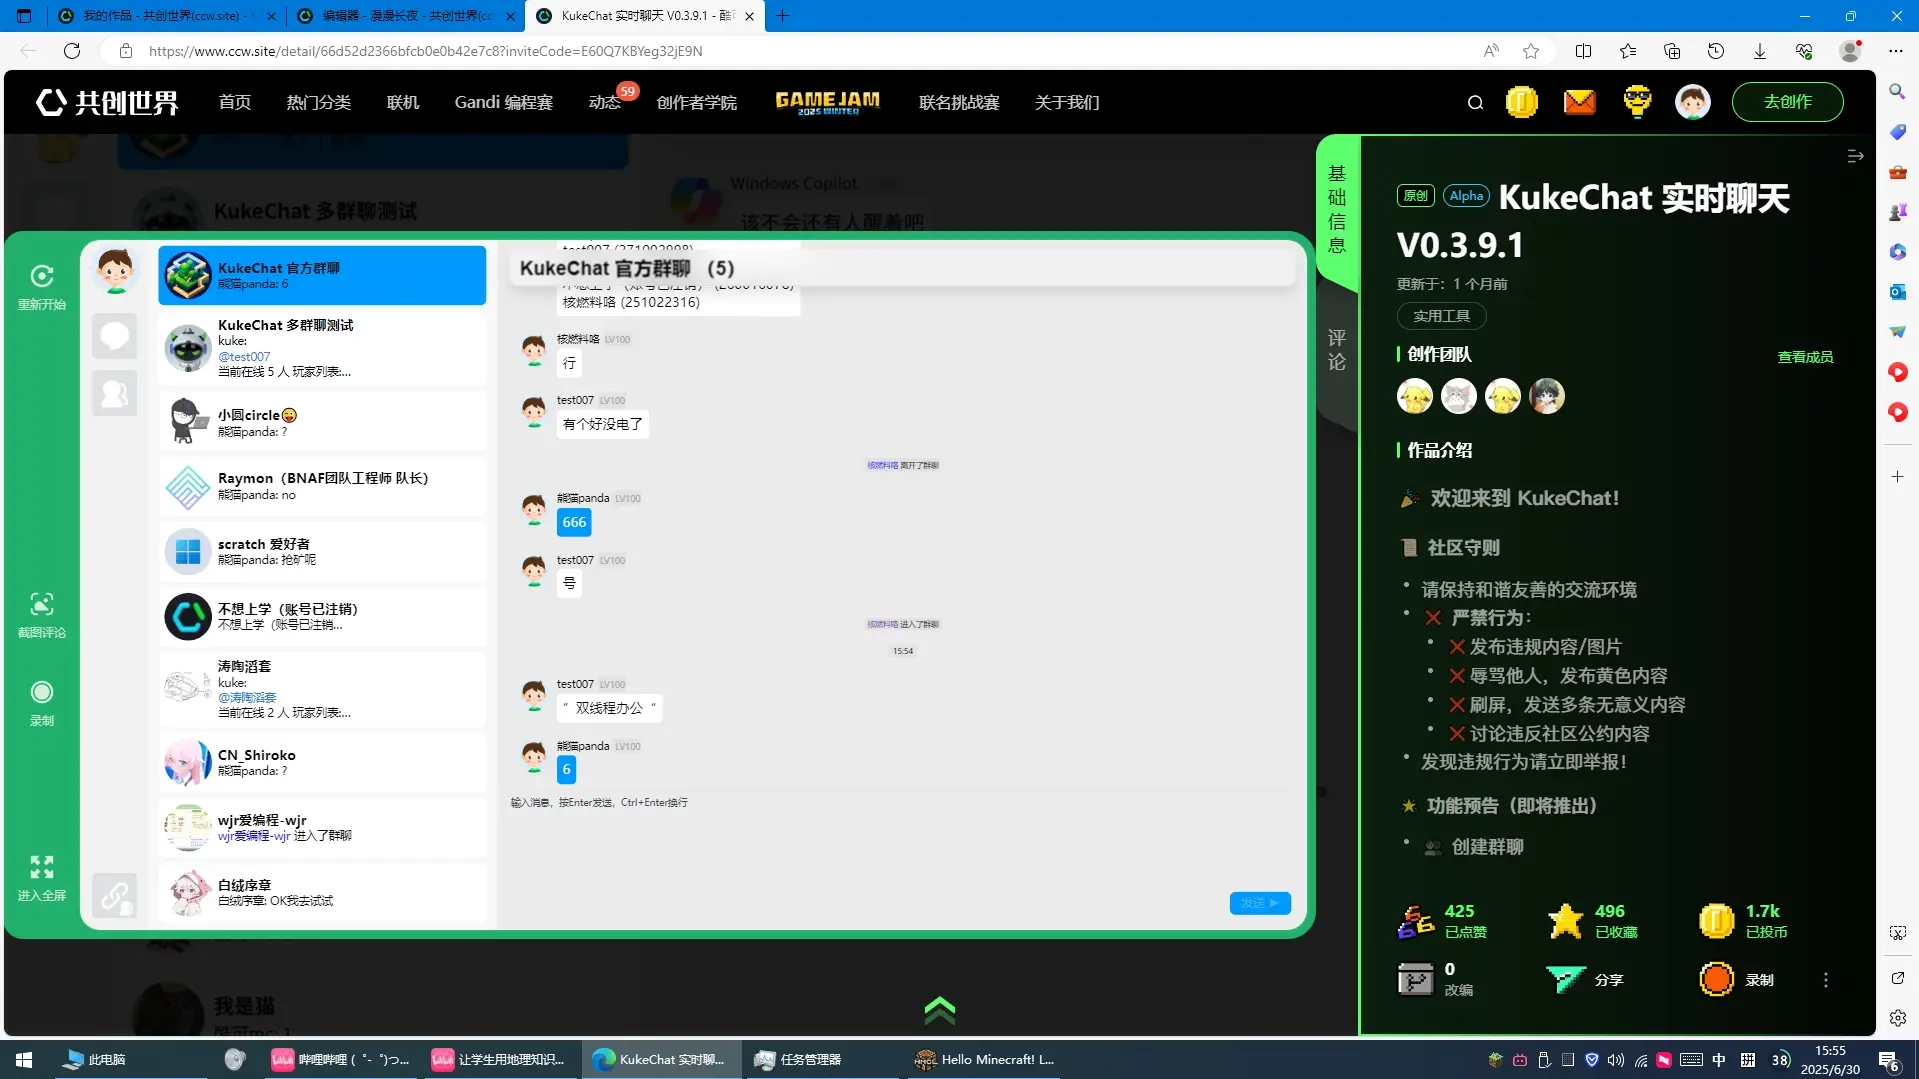Open the browser split screen icon
This screenshot has height=1079, width=1919.
click(x=1583, y=51)
